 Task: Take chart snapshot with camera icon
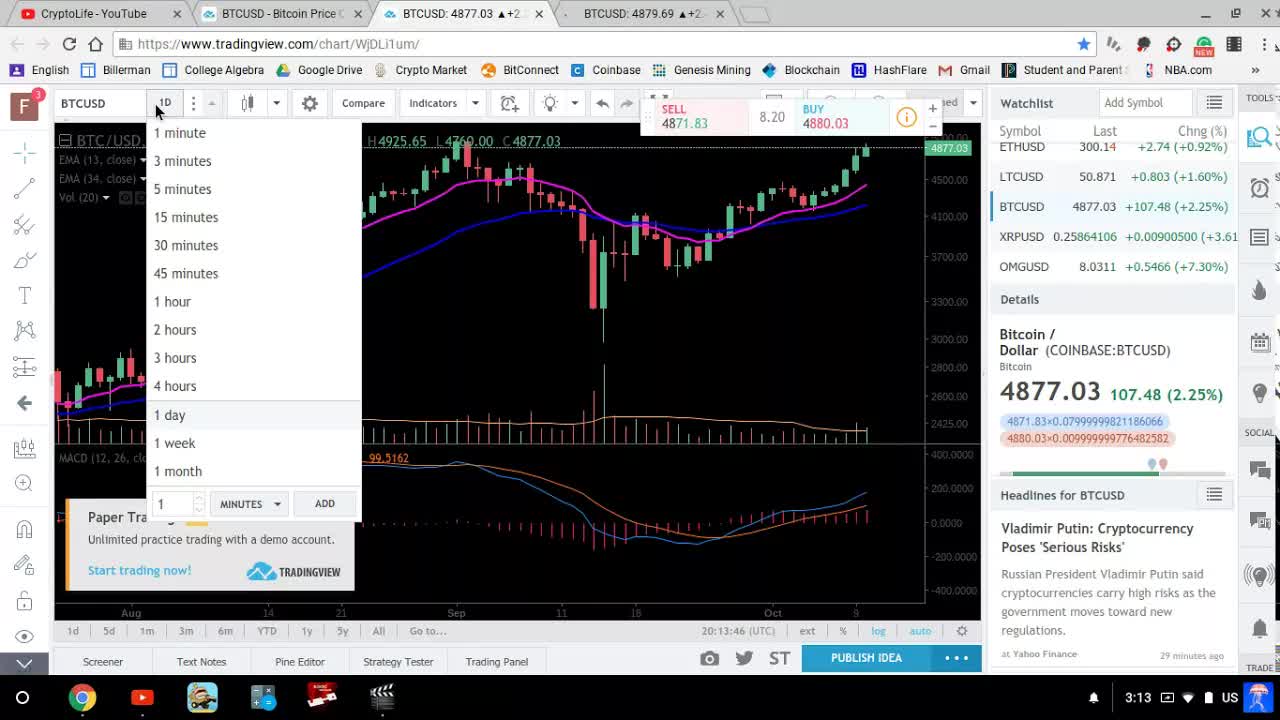[x=709, y=658]
